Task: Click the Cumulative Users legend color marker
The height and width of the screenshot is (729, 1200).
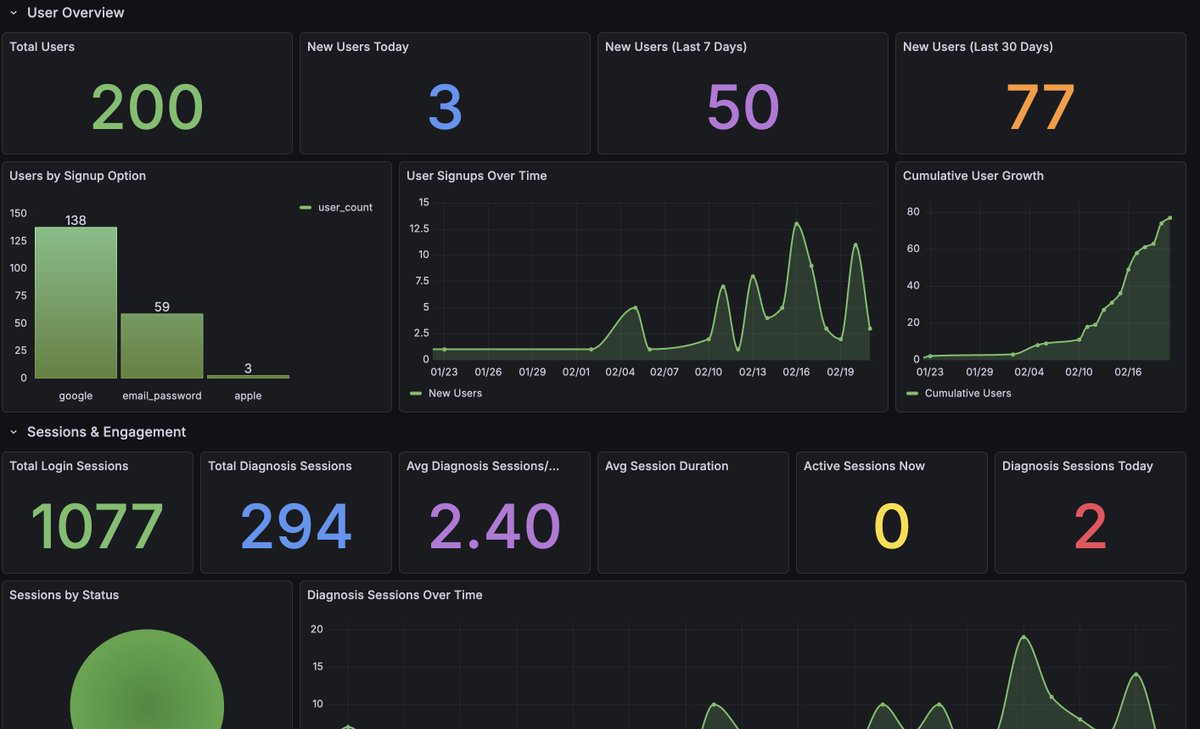Action: pos(913,393)
